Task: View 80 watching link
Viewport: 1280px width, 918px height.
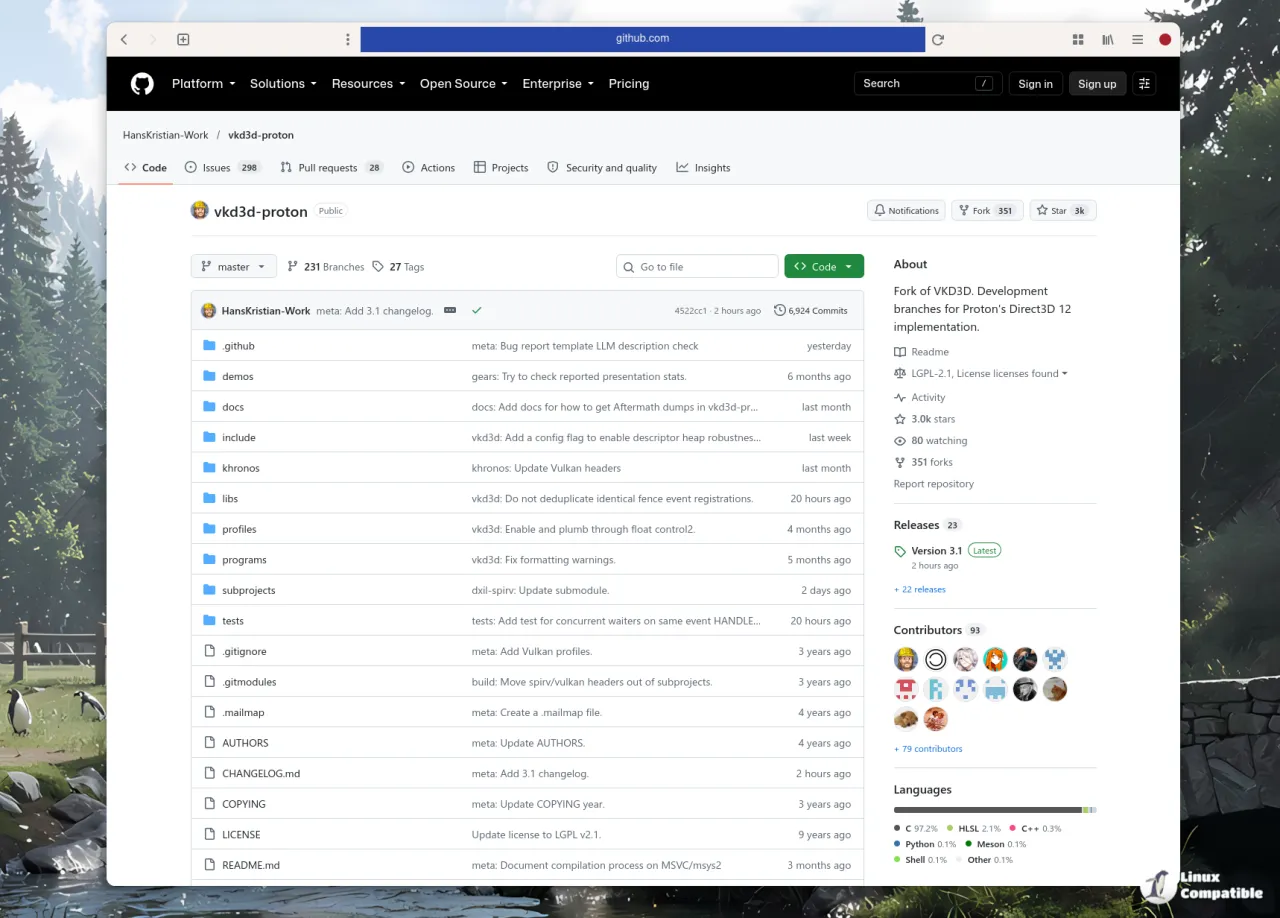Action: coord(931,440)
